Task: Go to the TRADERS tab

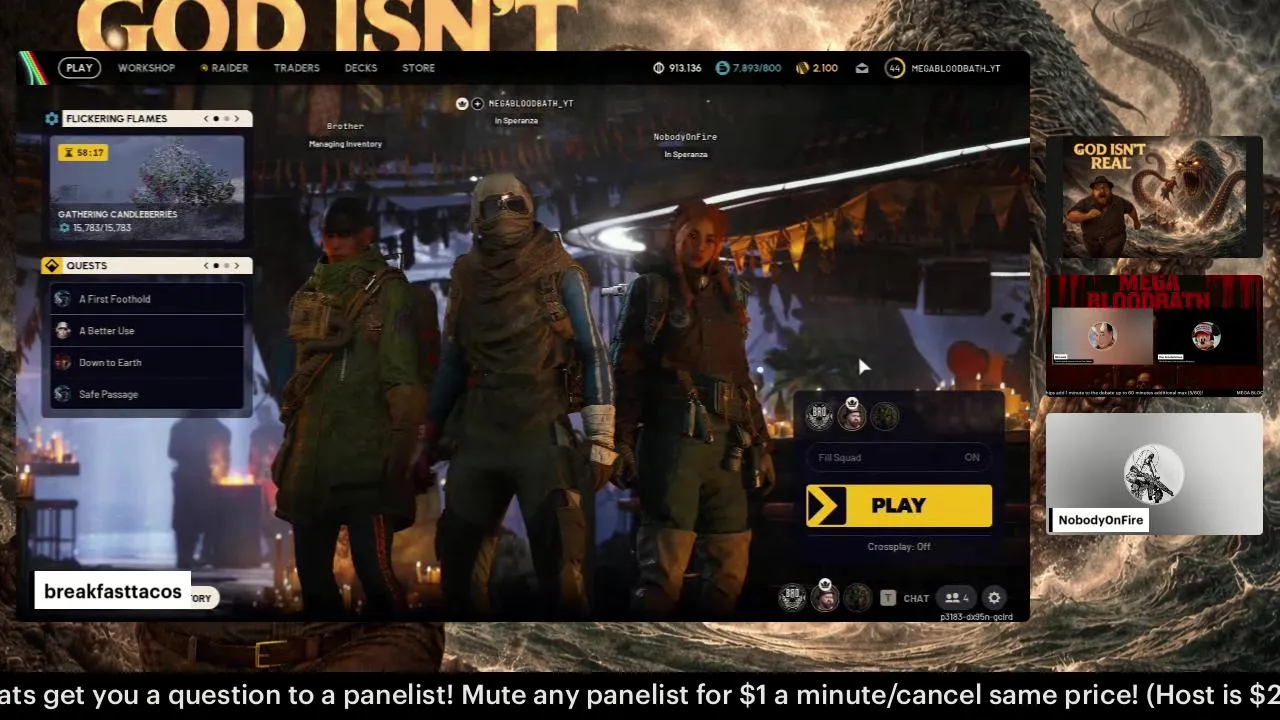Action: click(297, 68)
